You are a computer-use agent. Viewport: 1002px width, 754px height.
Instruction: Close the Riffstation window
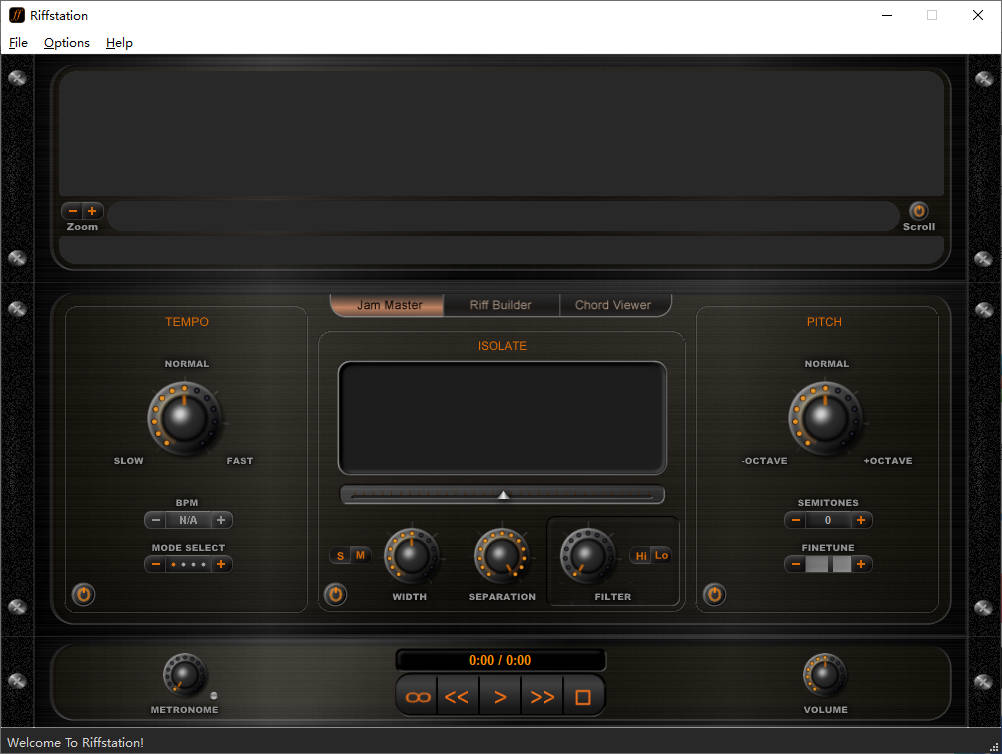(978, 15)
